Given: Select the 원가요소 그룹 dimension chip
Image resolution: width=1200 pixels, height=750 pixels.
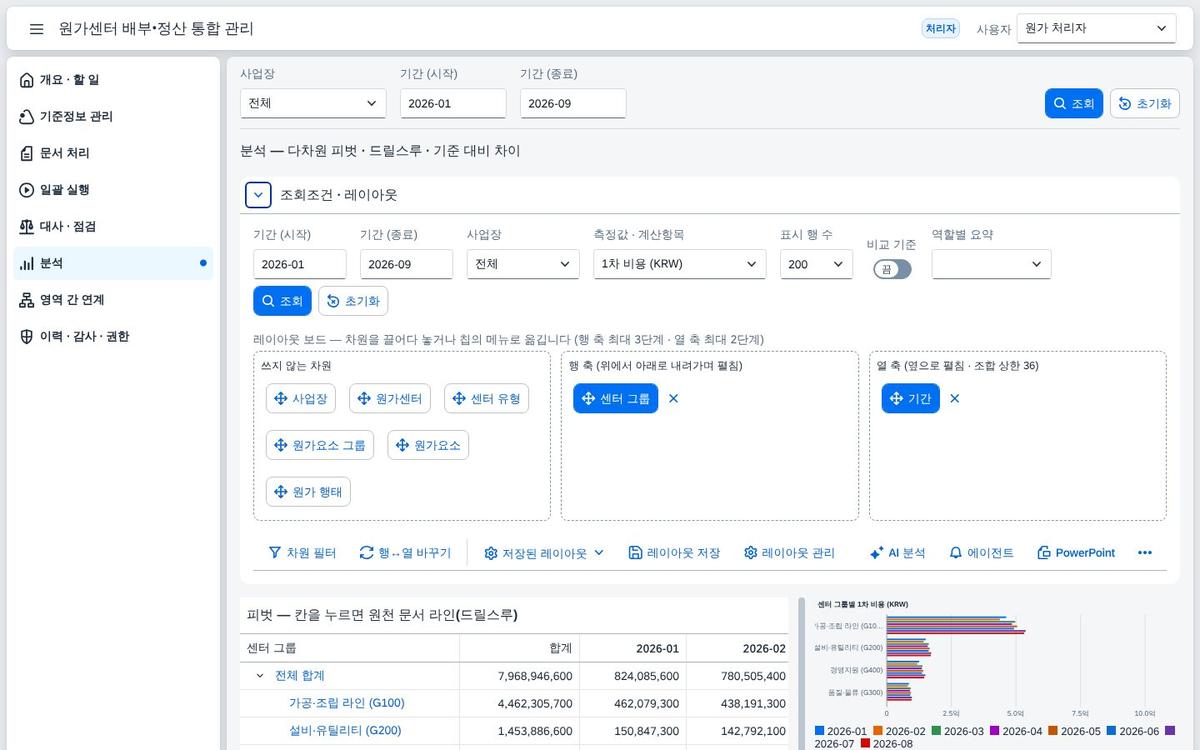Looking at the screenshot, I should click(x=320, y=445).
